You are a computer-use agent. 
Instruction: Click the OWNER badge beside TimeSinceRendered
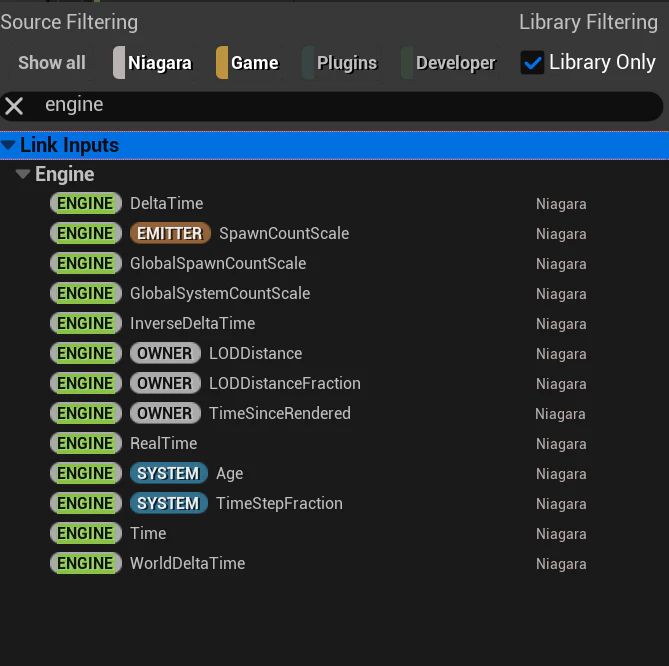(165, 413)
